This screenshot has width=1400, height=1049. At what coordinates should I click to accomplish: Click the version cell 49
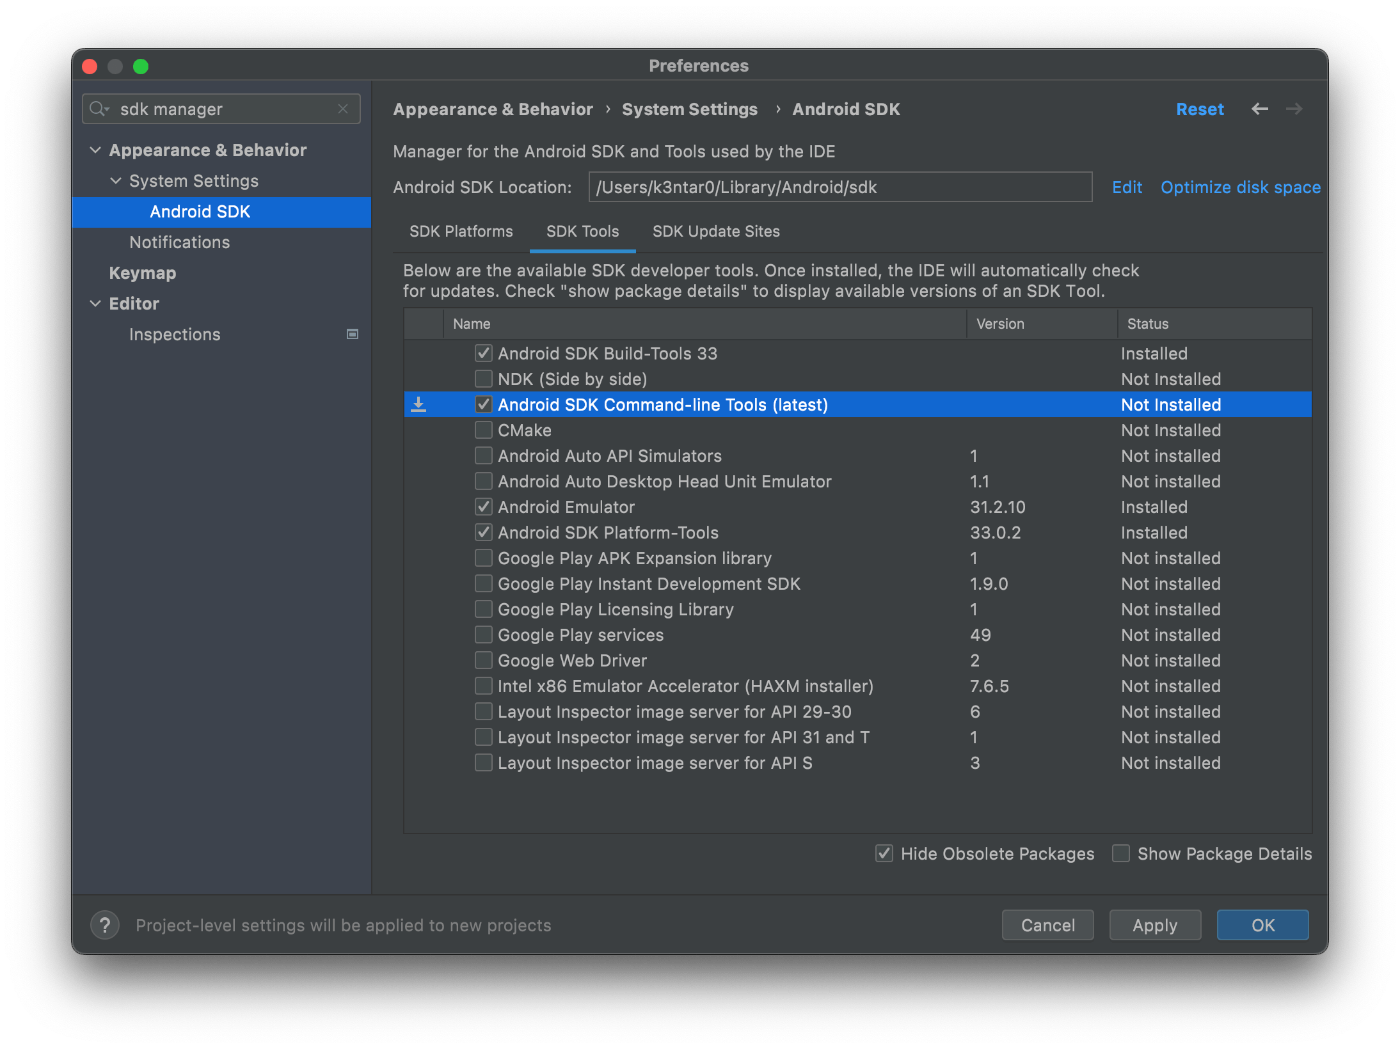point(981,635)
